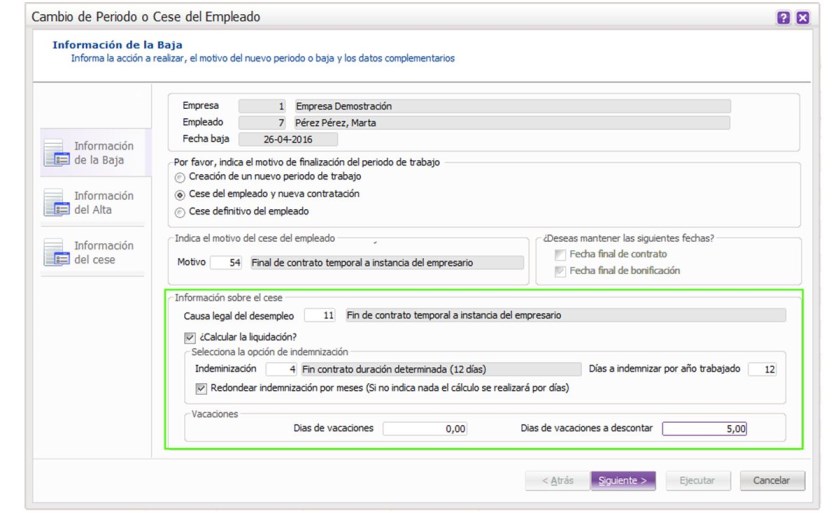Viewport: 838px width, 513px height.
Task: Select Cese definitivo del empleado option
Action: (180, 212)
